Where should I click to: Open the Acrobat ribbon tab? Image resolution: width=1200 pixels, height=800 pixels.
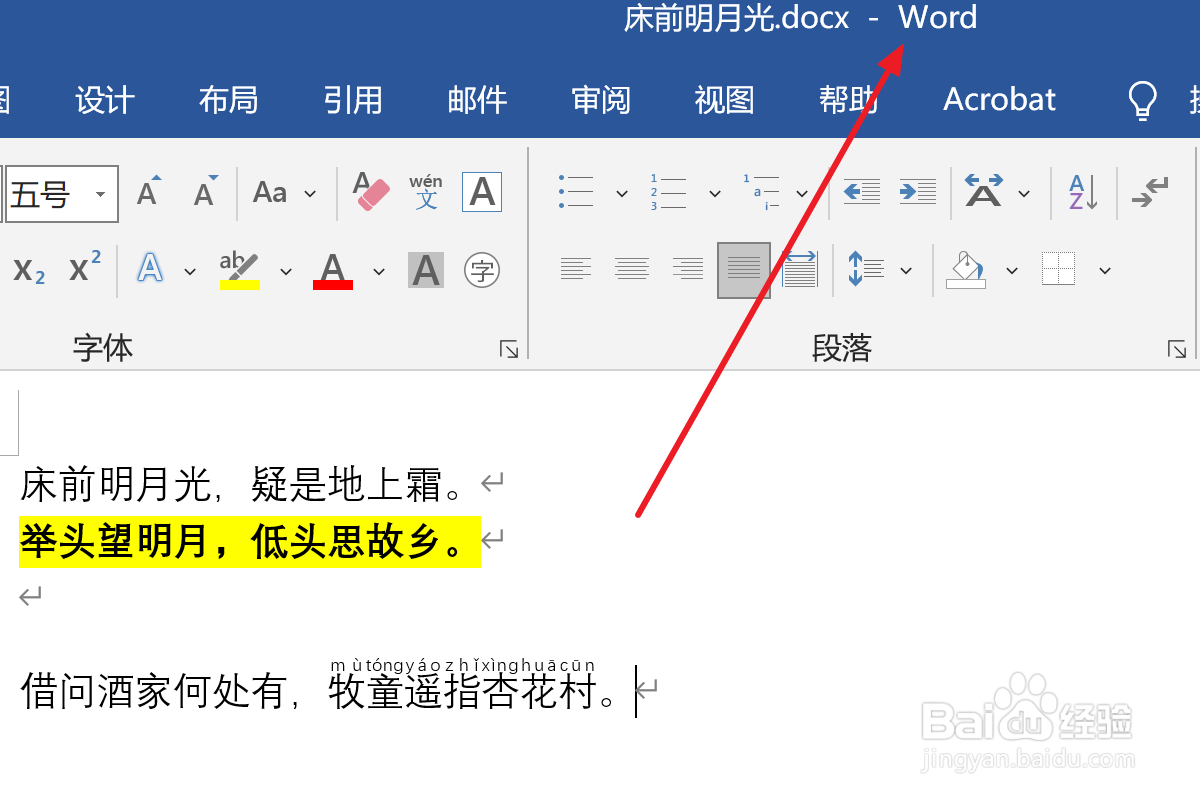coord(998,99)
